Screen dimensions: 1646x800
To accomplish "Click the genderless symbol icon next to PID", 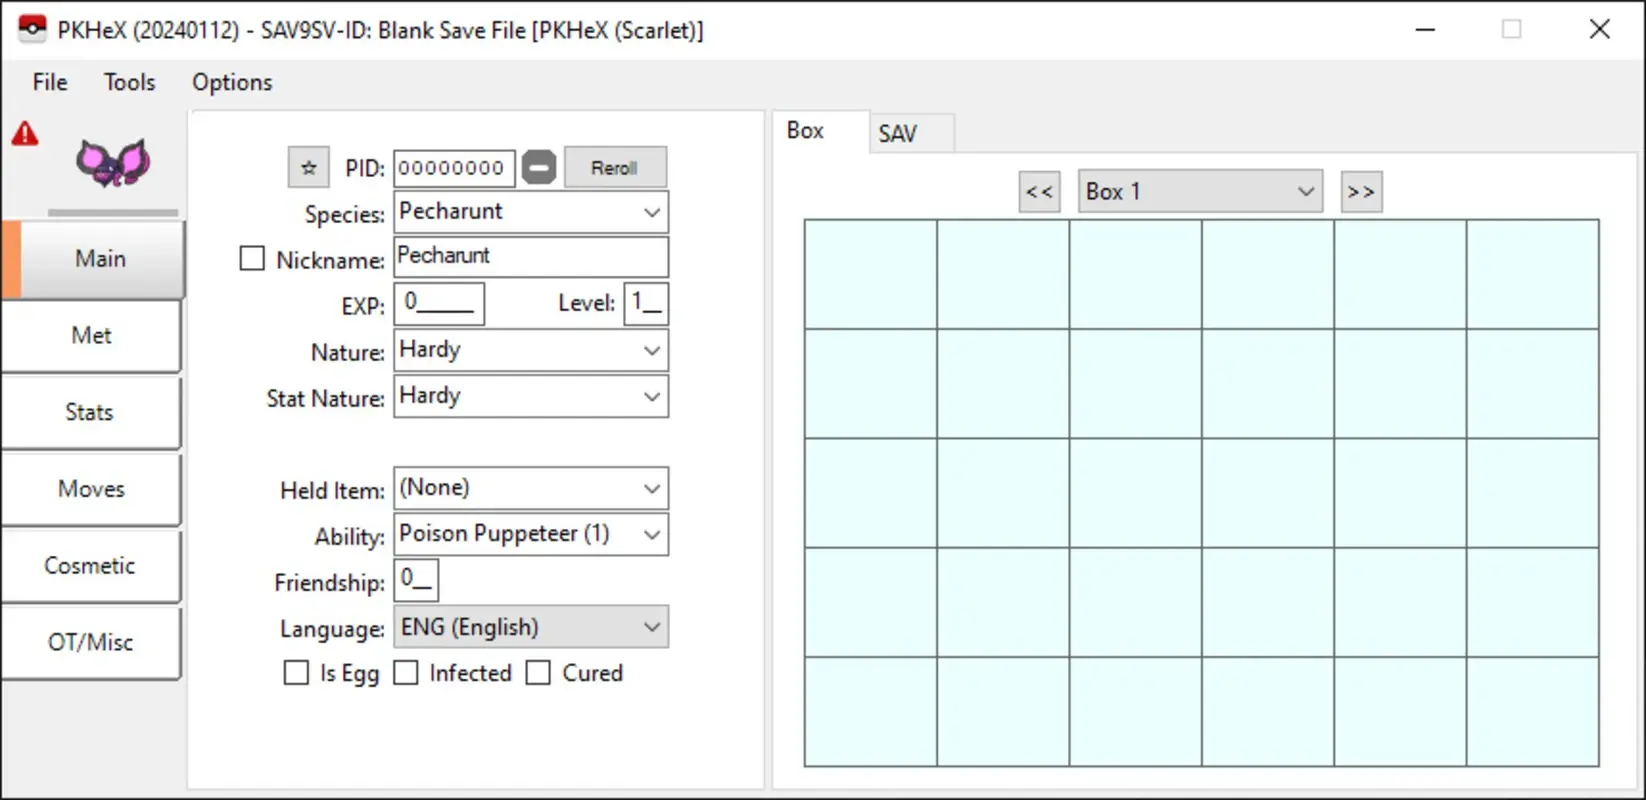I will [539, 167].
